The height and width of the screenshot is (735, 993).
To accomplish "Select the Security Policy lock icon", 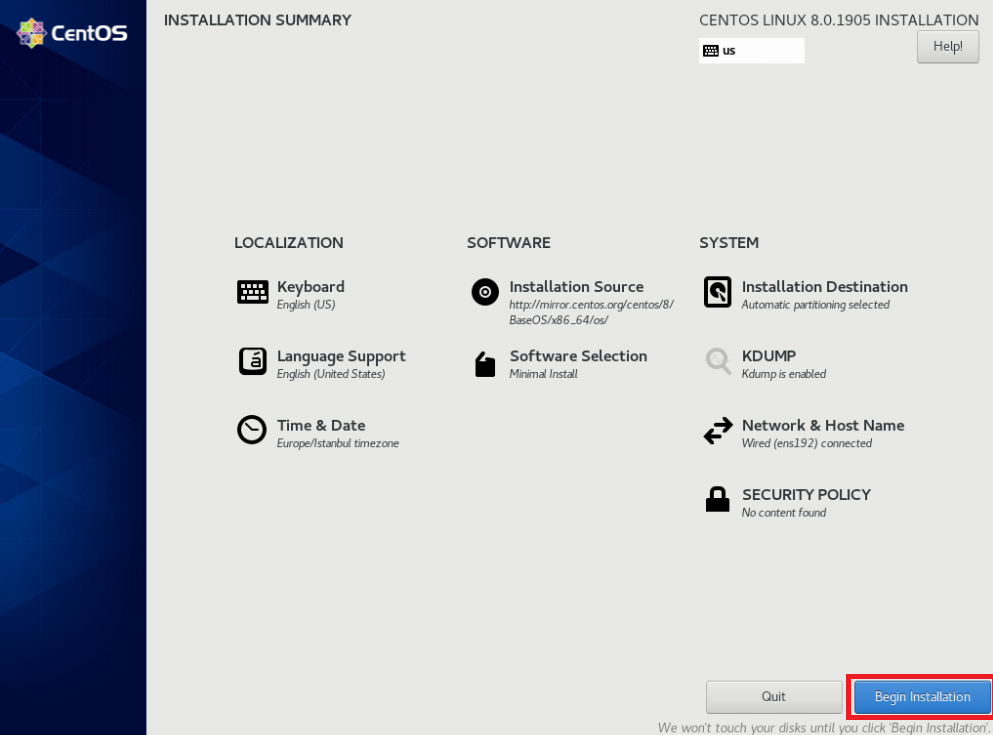I will tap(718, 499).
